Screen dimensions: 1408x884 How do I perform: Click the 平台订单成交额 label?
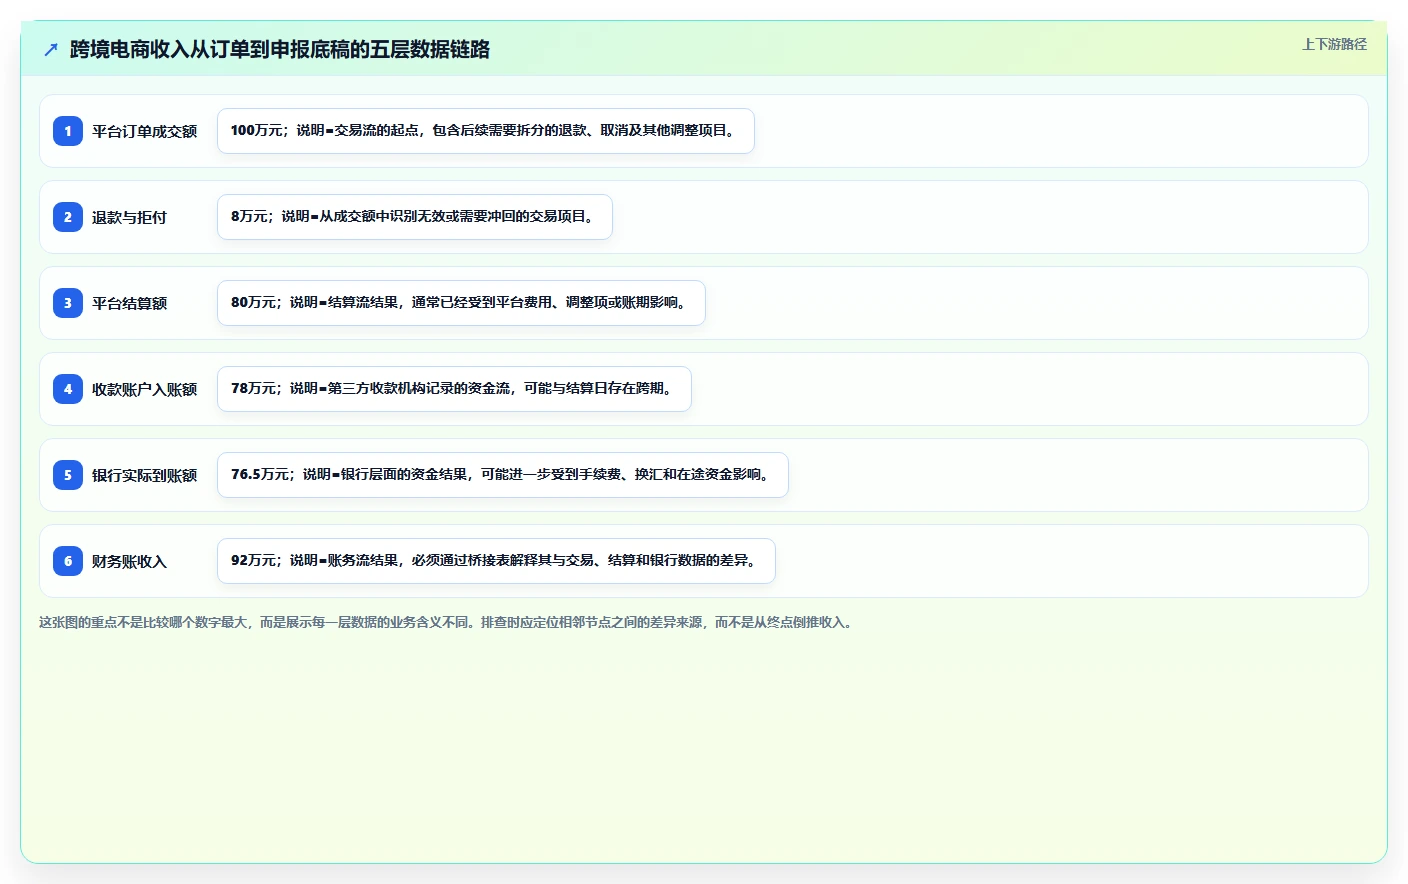[144, 131]
